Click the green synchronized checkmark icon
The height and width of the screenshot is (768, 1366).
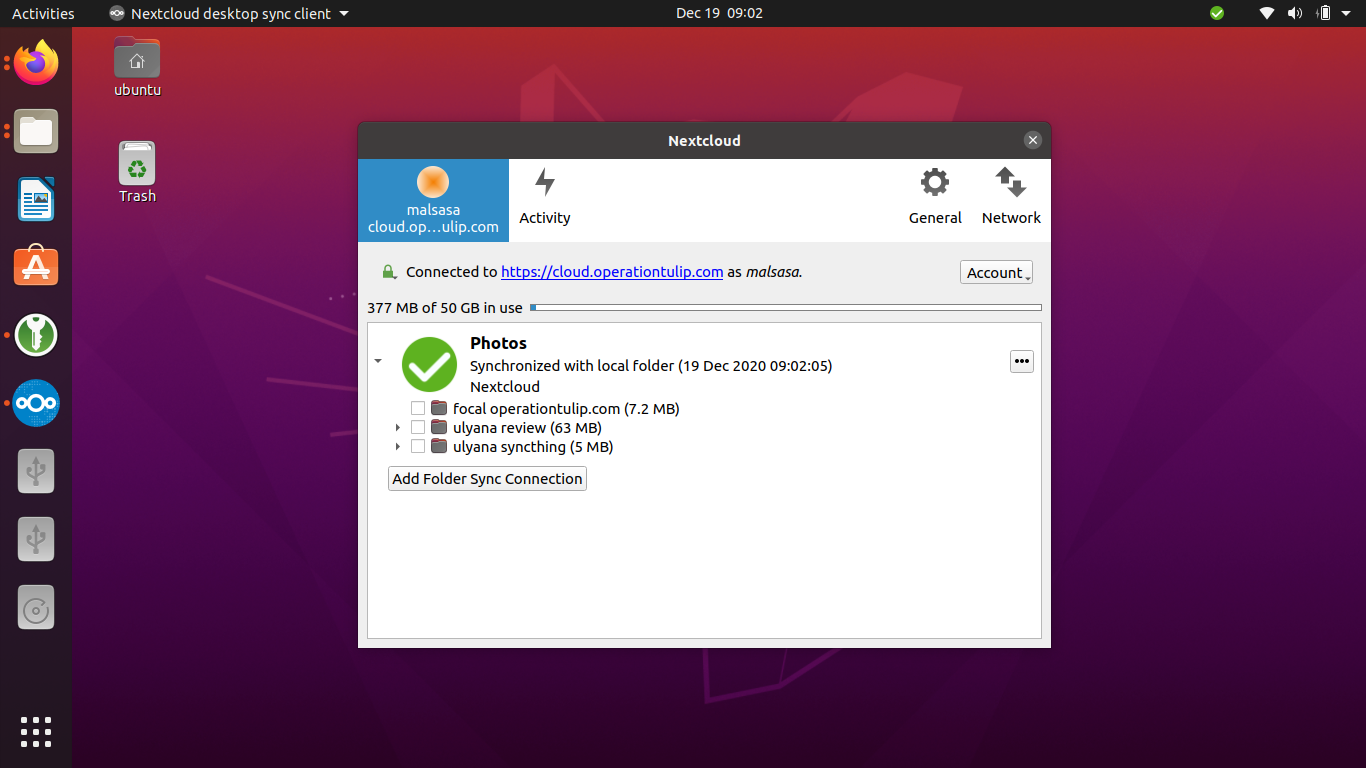429,364
